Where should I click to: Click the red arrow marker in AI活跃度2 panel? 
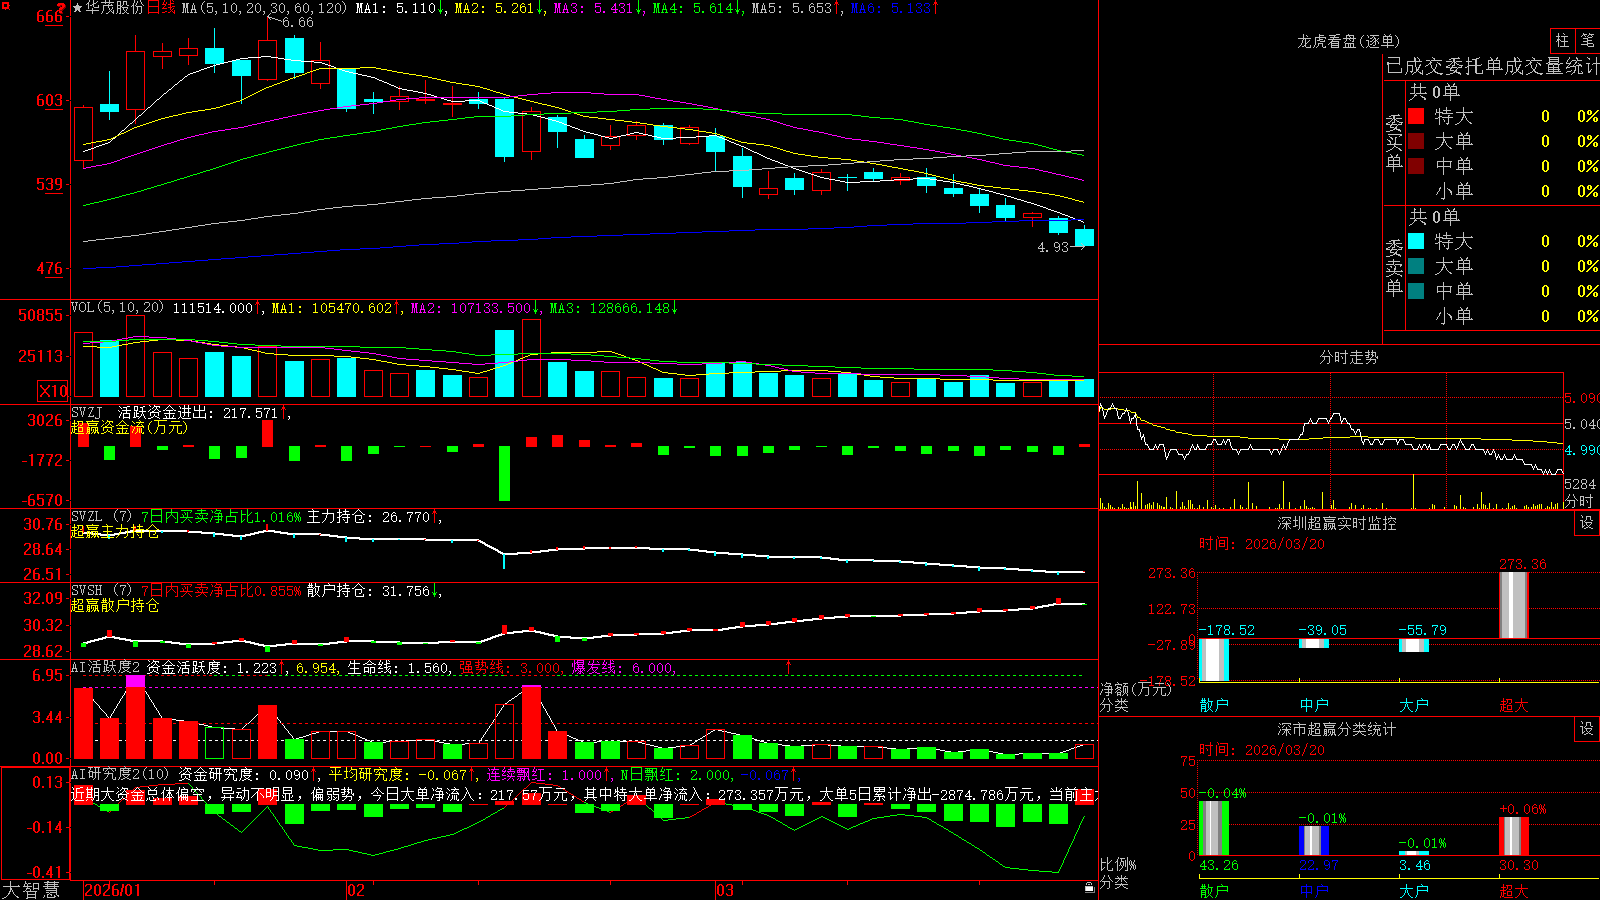pyautogui.click(x=789, y=666)
